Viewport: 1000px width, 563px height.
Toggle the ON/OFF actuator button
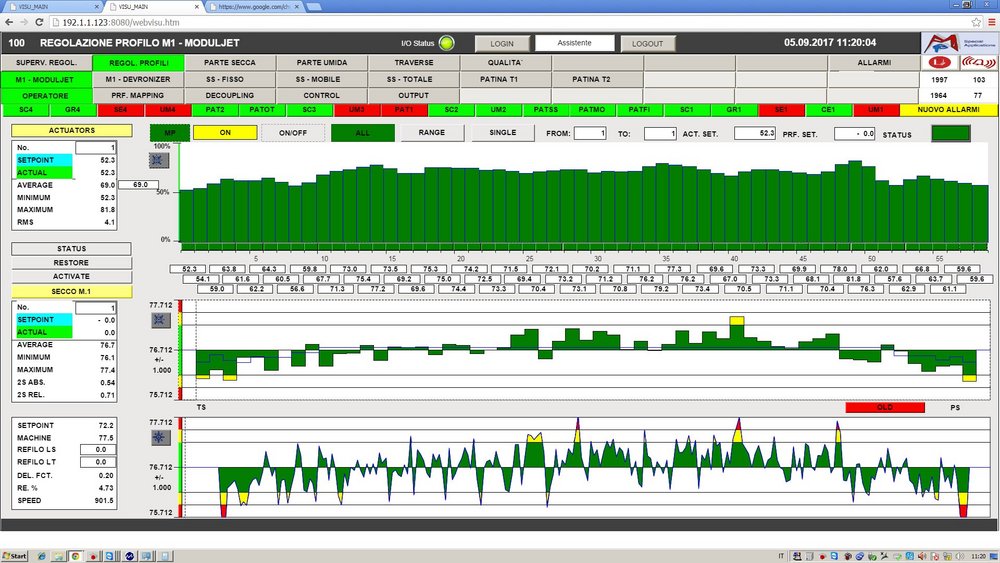[x=293, y=132]
